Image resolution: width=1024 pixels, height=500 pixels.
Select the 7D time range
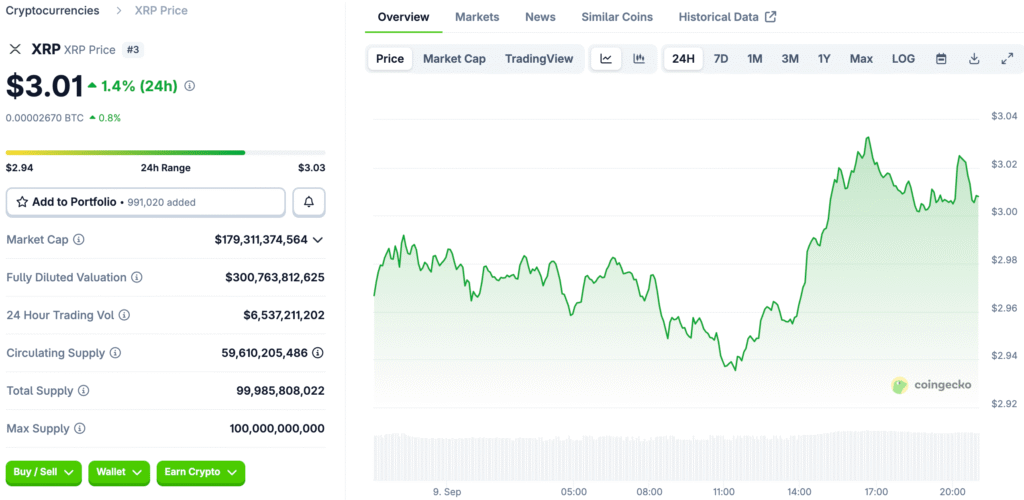pyautogui.click(x=720, y=59)
